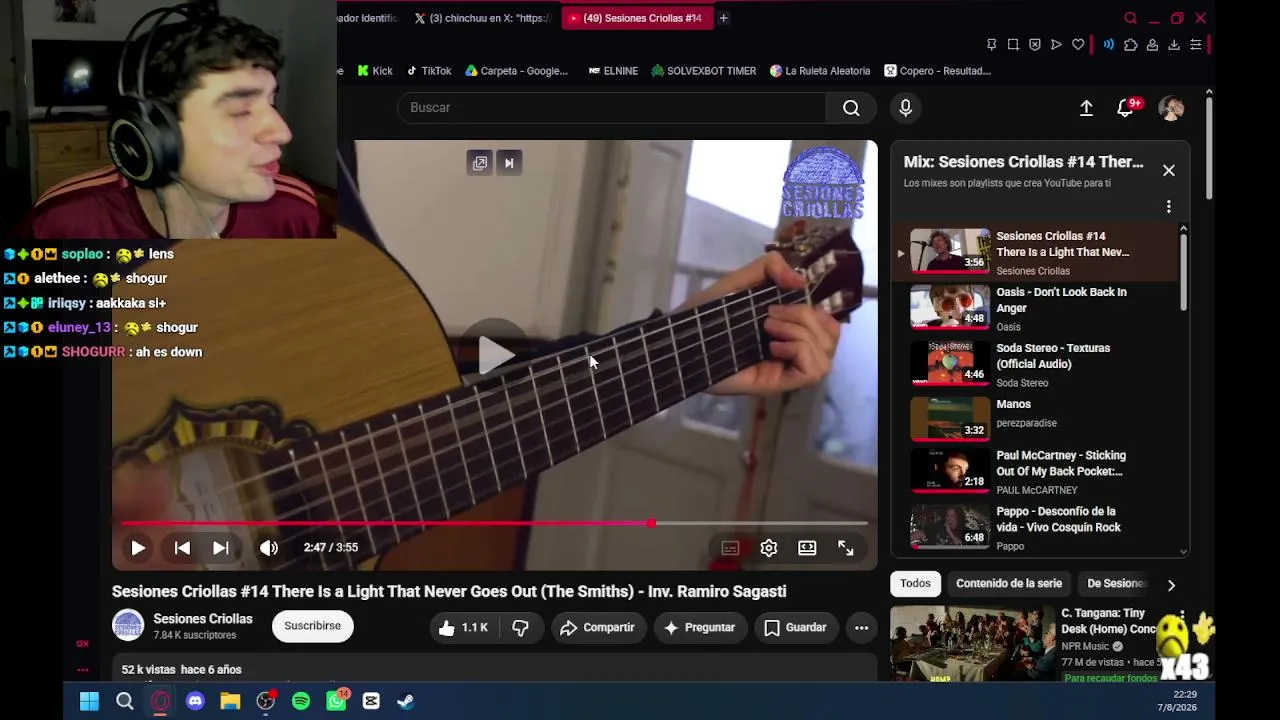Click the skip icon above the video
The width and height of the screenshot is (1280, 720).
[x=509, y=163]
